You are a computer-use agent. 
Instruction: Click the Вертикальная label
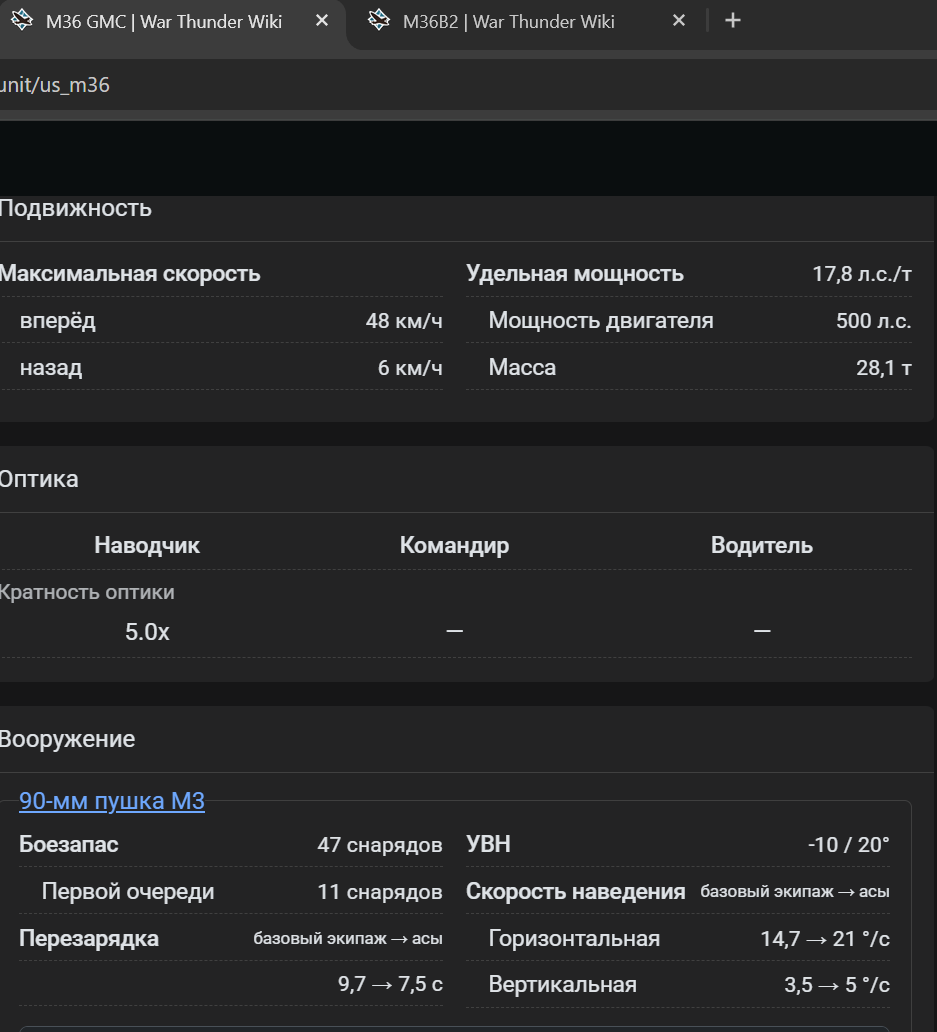[563, 984]
